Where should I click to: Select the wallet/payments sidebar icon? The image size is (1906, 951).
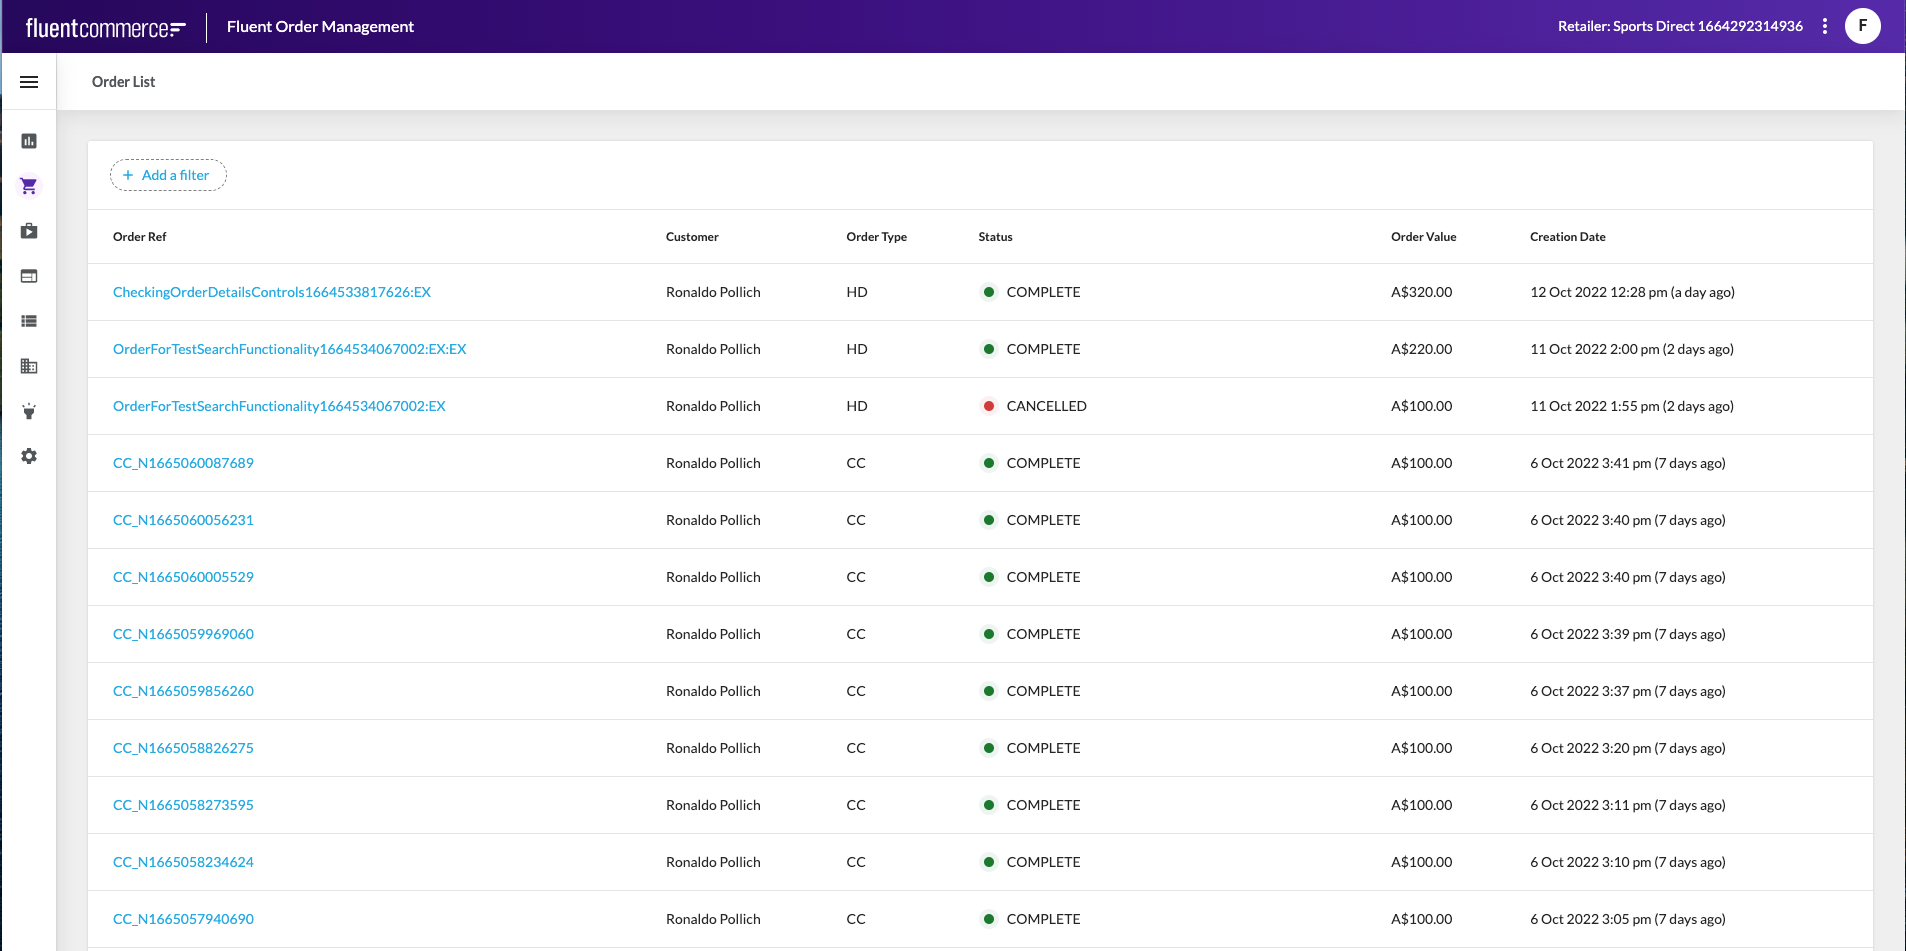click(29, 276)
